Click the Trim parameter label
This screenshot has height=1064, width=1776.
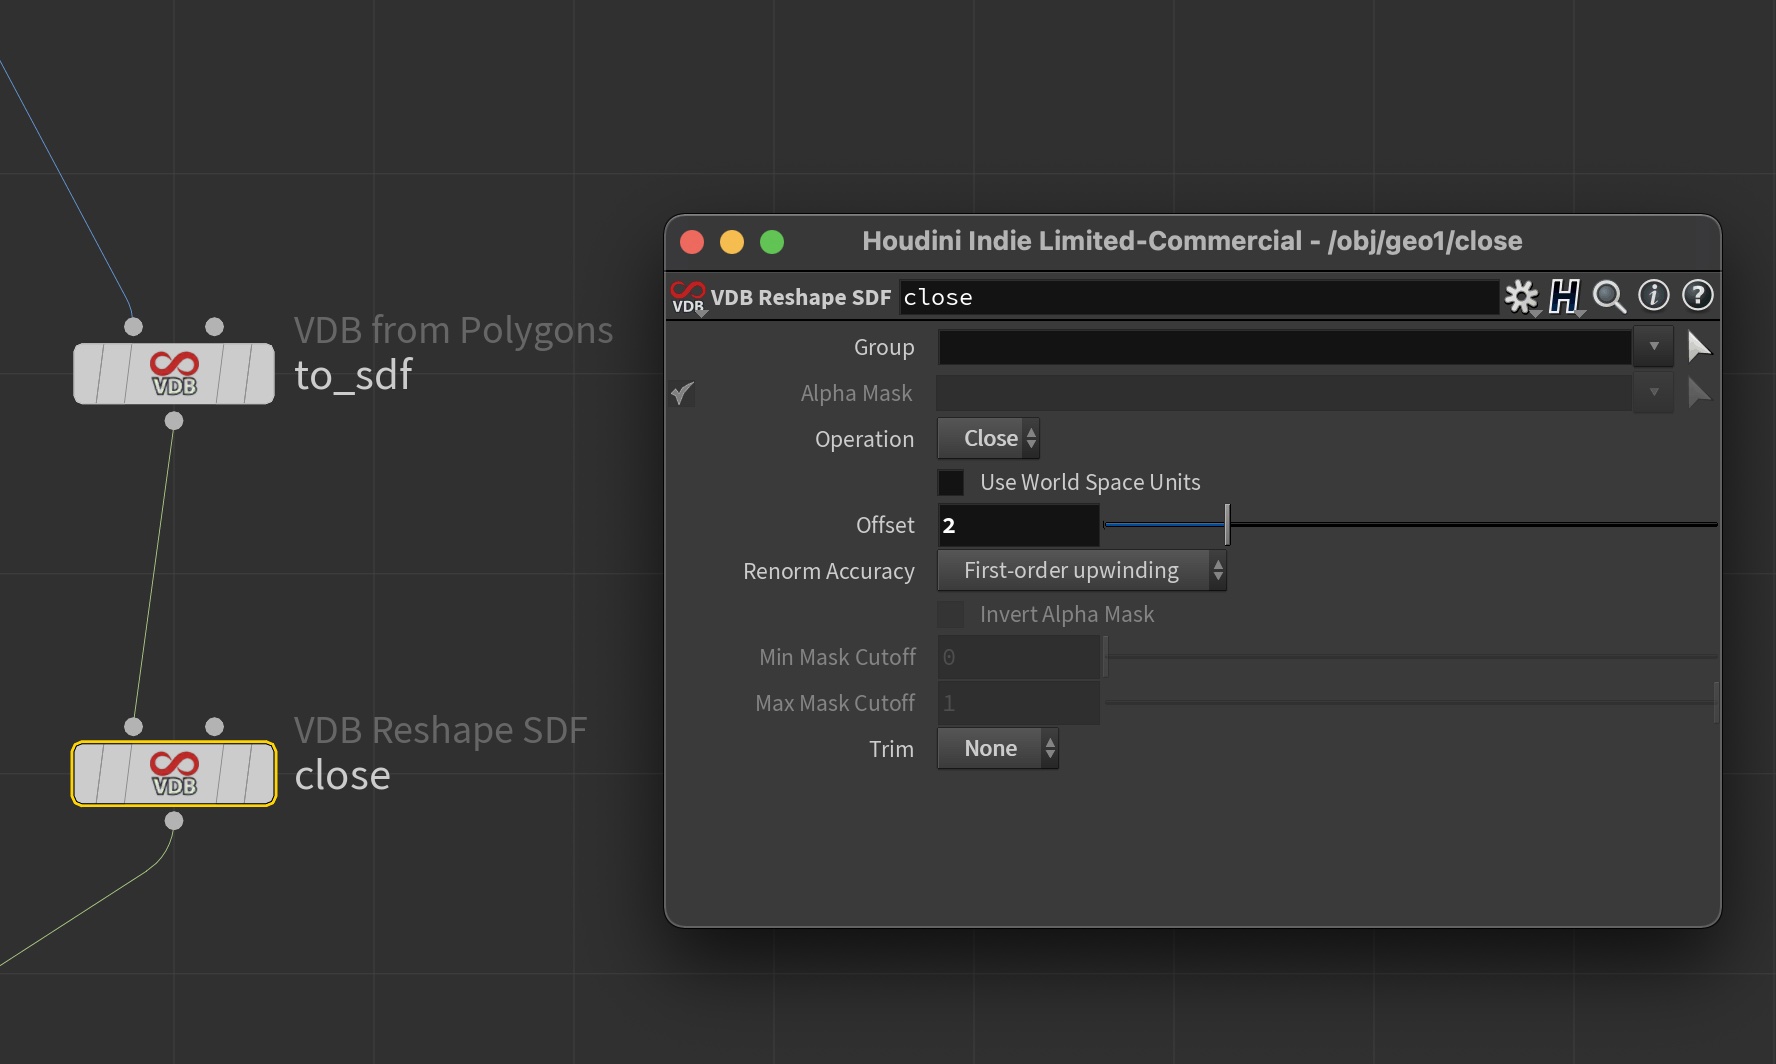891,749
